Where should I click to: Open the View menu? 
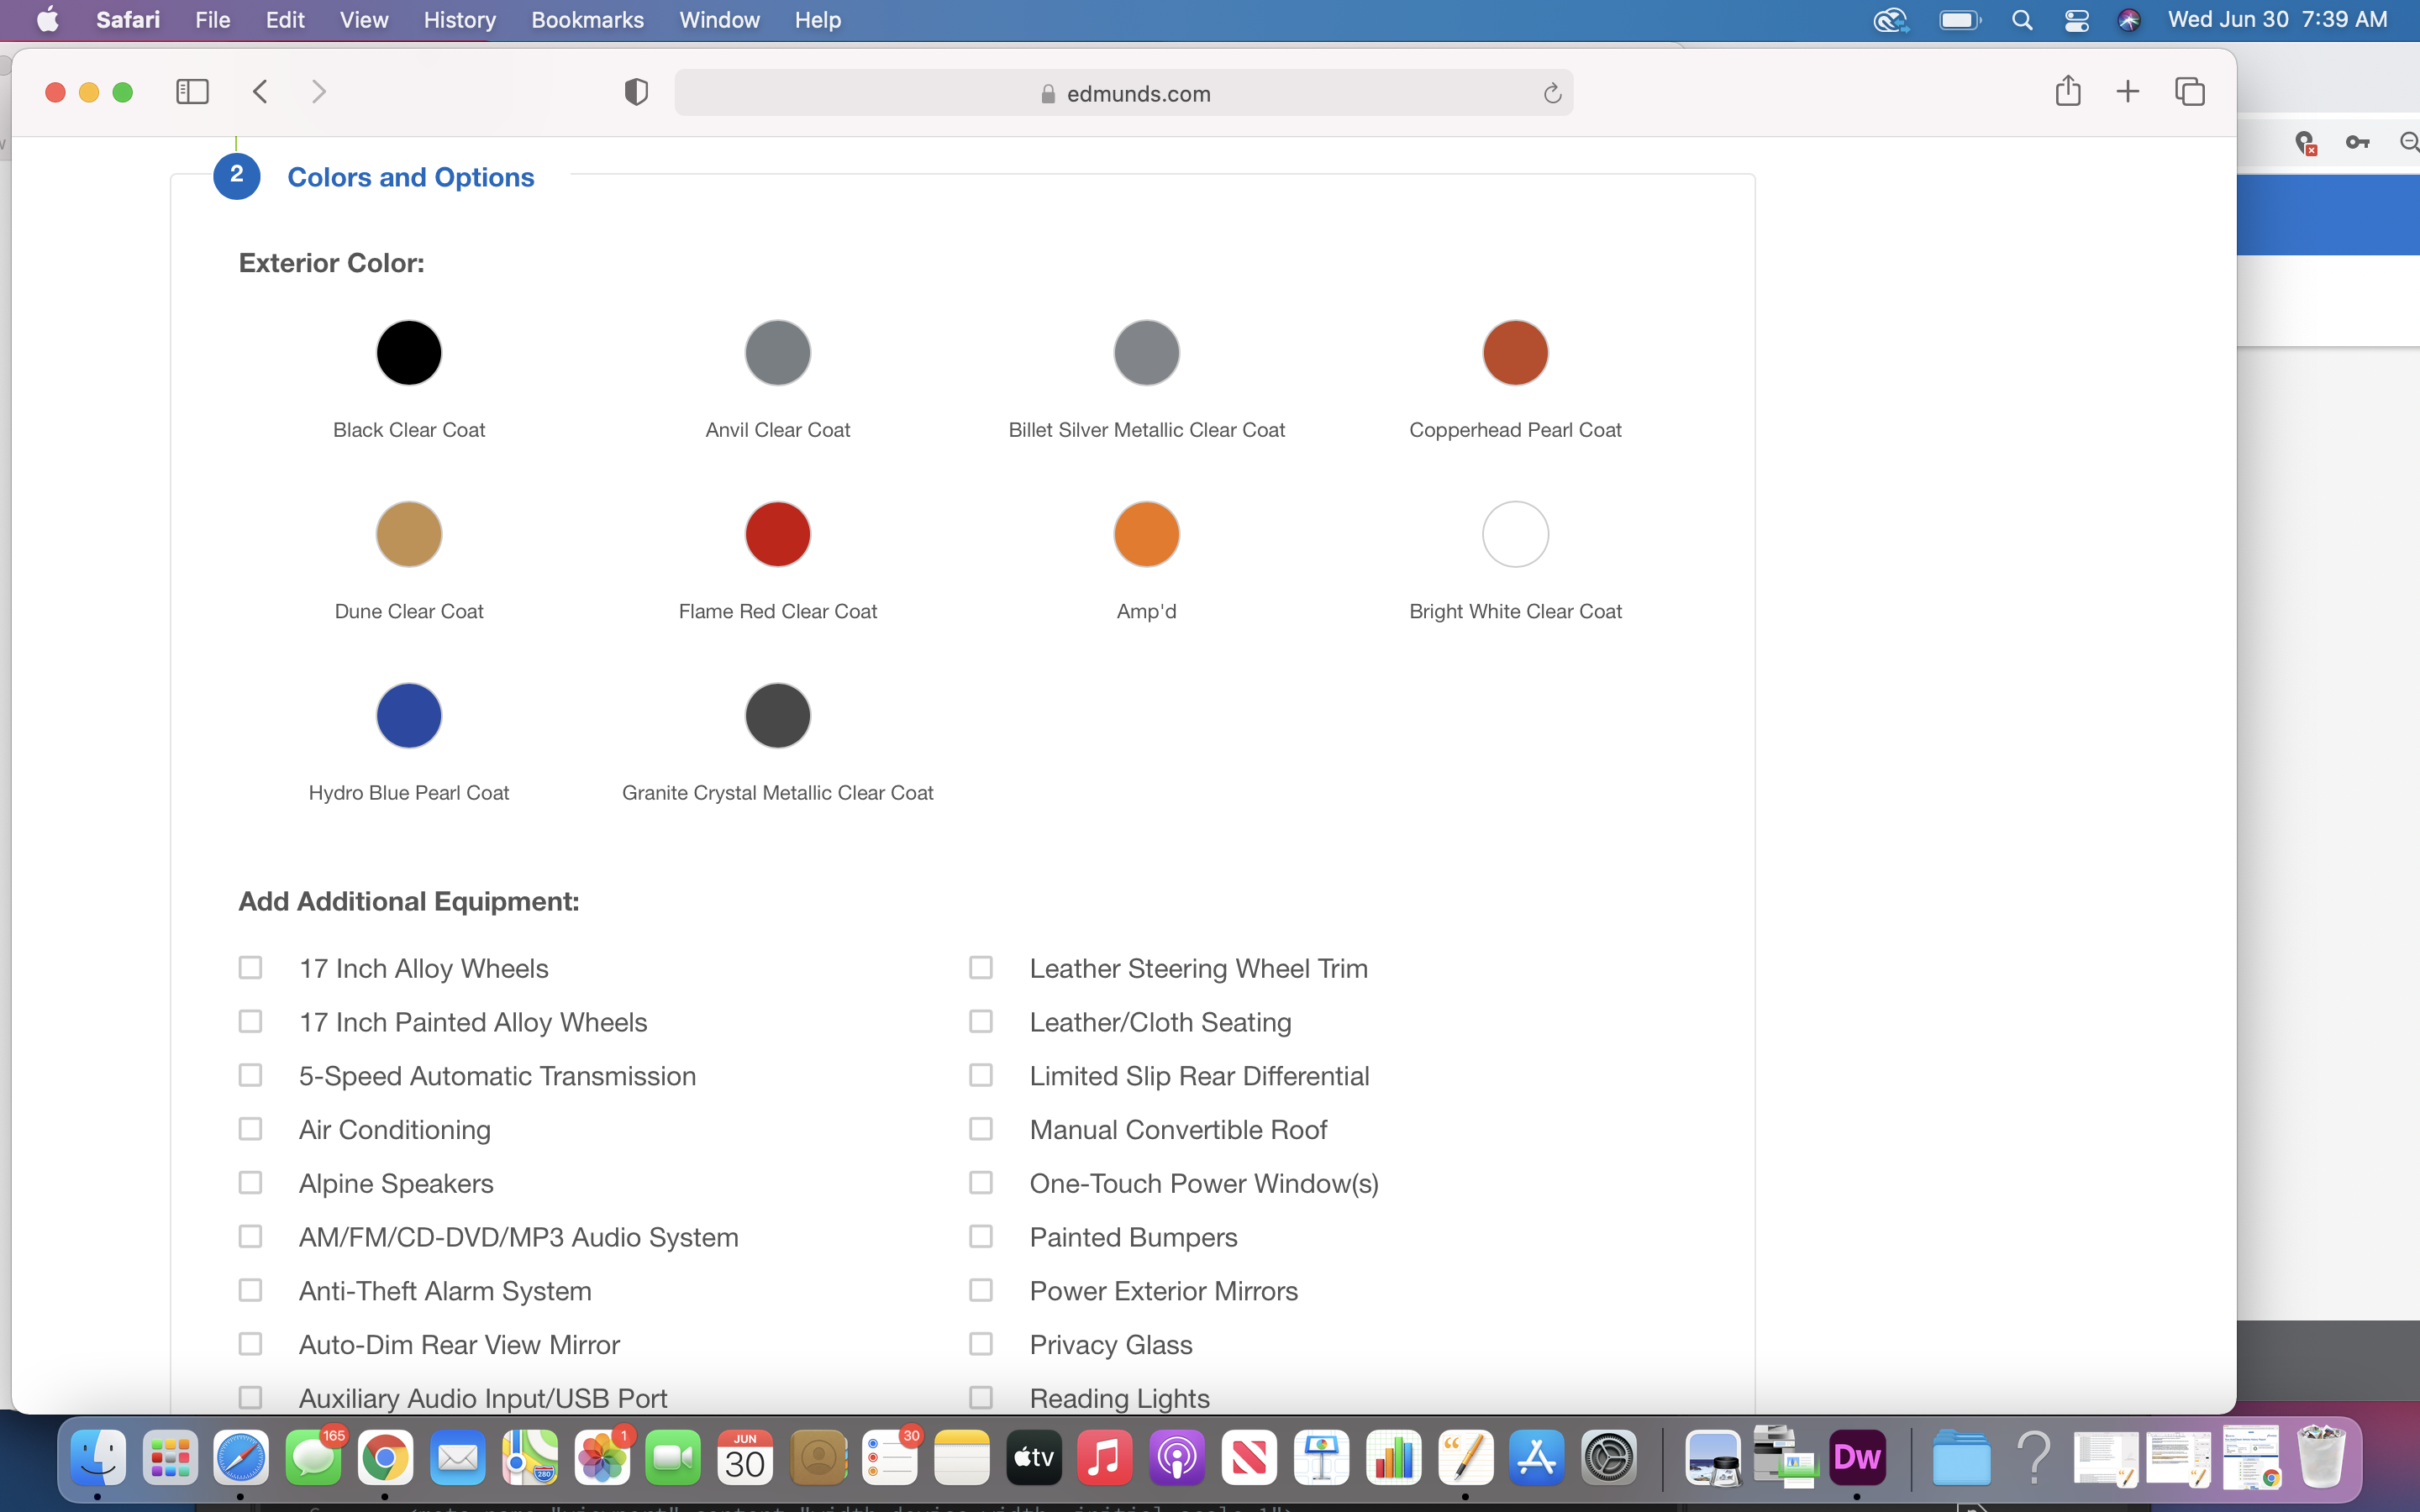[363, 20]
